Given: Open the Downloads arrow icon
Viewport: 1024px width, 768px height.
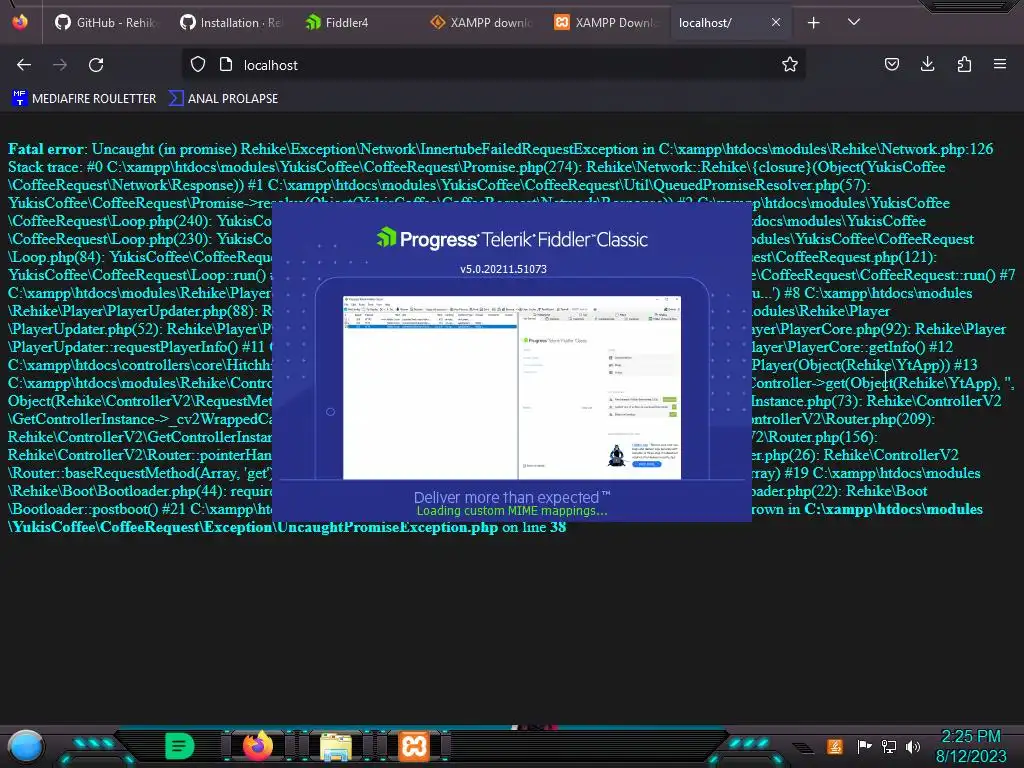Looking at the screenshot, I should tap(927, 64).
